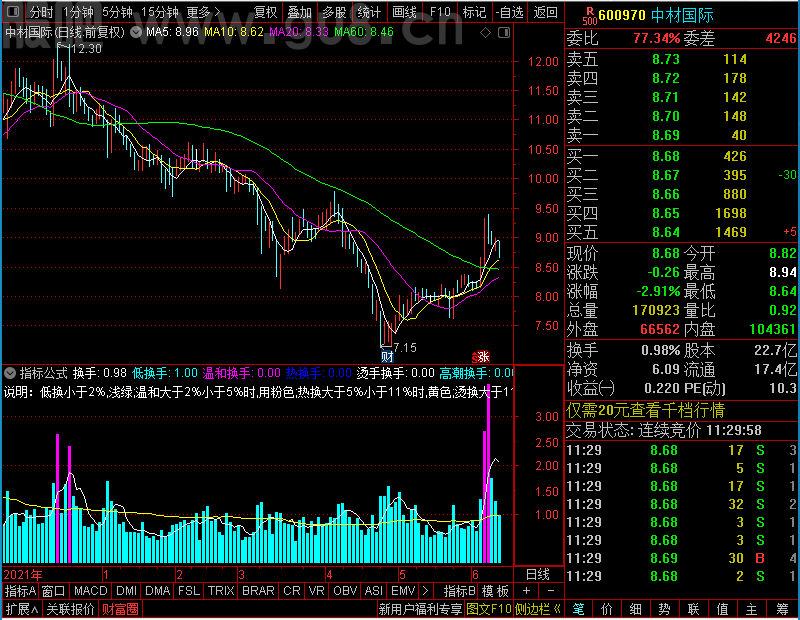This screenshot has width=800, height=620.
Task: Select the 筹 chip-distribution tab
Action: (x=783, y=609)
